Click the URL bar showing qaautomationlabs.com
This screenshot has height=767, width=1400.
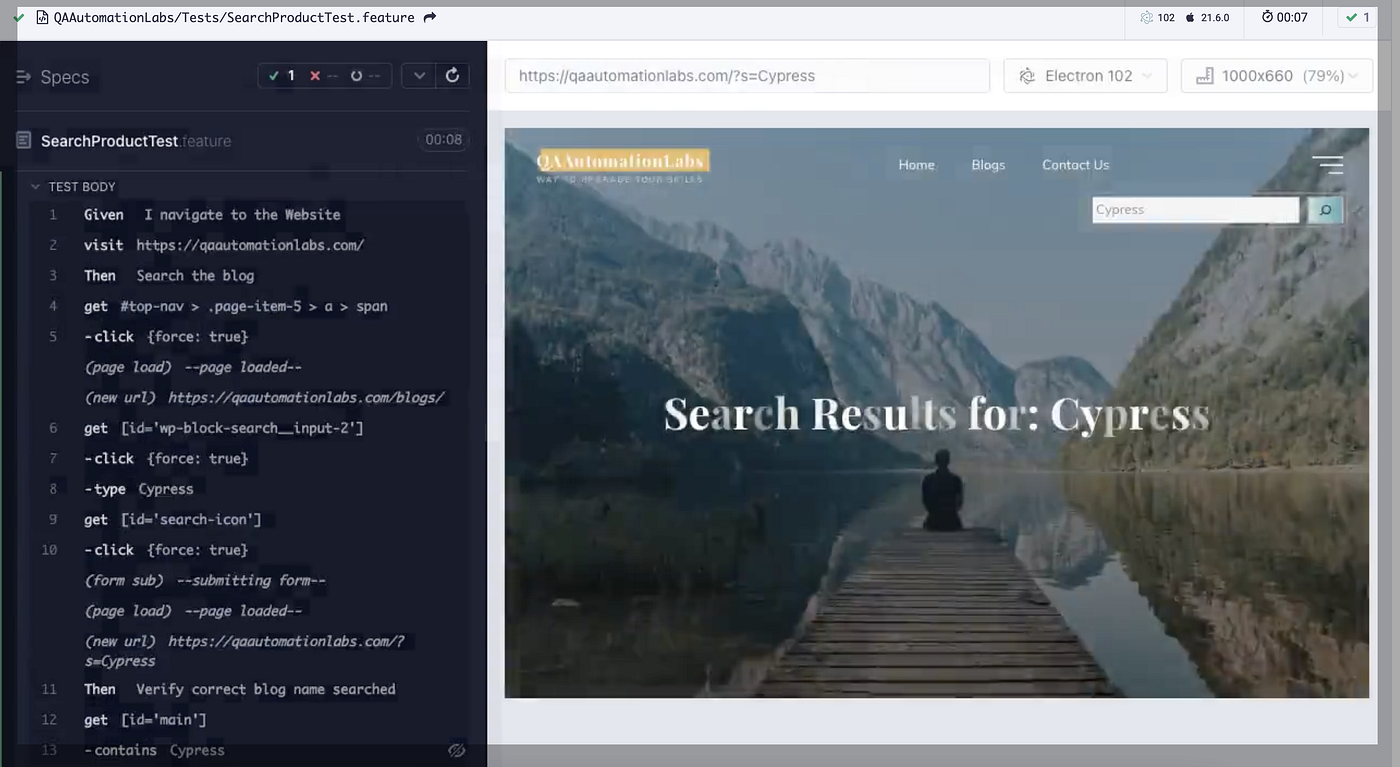click(x=747, y=76)
